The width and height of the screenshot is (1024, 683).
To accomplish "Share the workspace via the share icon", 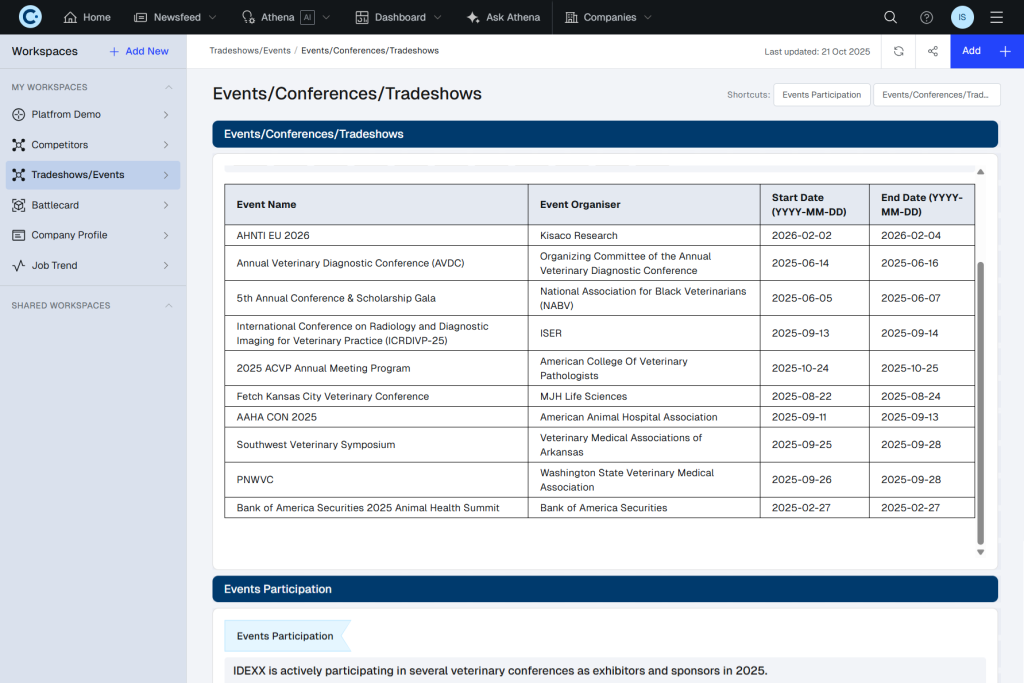I will click(x=931, y=51).
